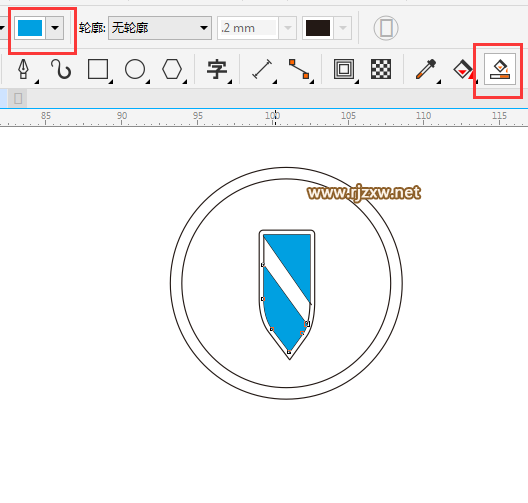This screenshot has width=528, height=503.
Task: Select the Polygon hexagon tool
Action: coord(172,69)
